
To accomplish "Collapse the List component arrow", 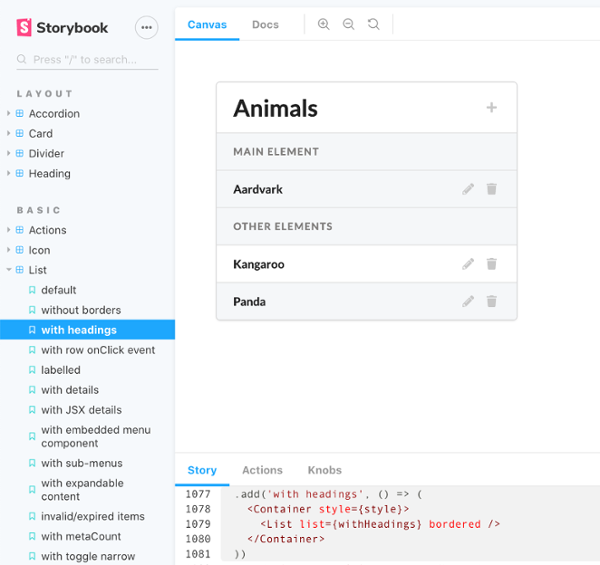I will 8,270.
